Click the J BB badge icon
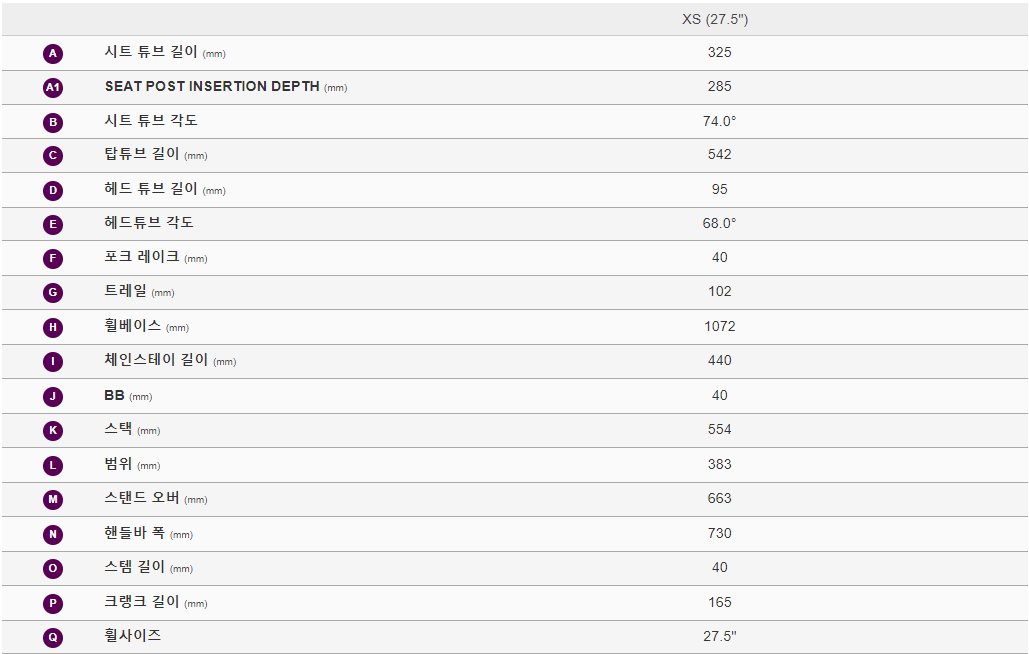The width and height of the screenshot is (1029, 654). 53,396
